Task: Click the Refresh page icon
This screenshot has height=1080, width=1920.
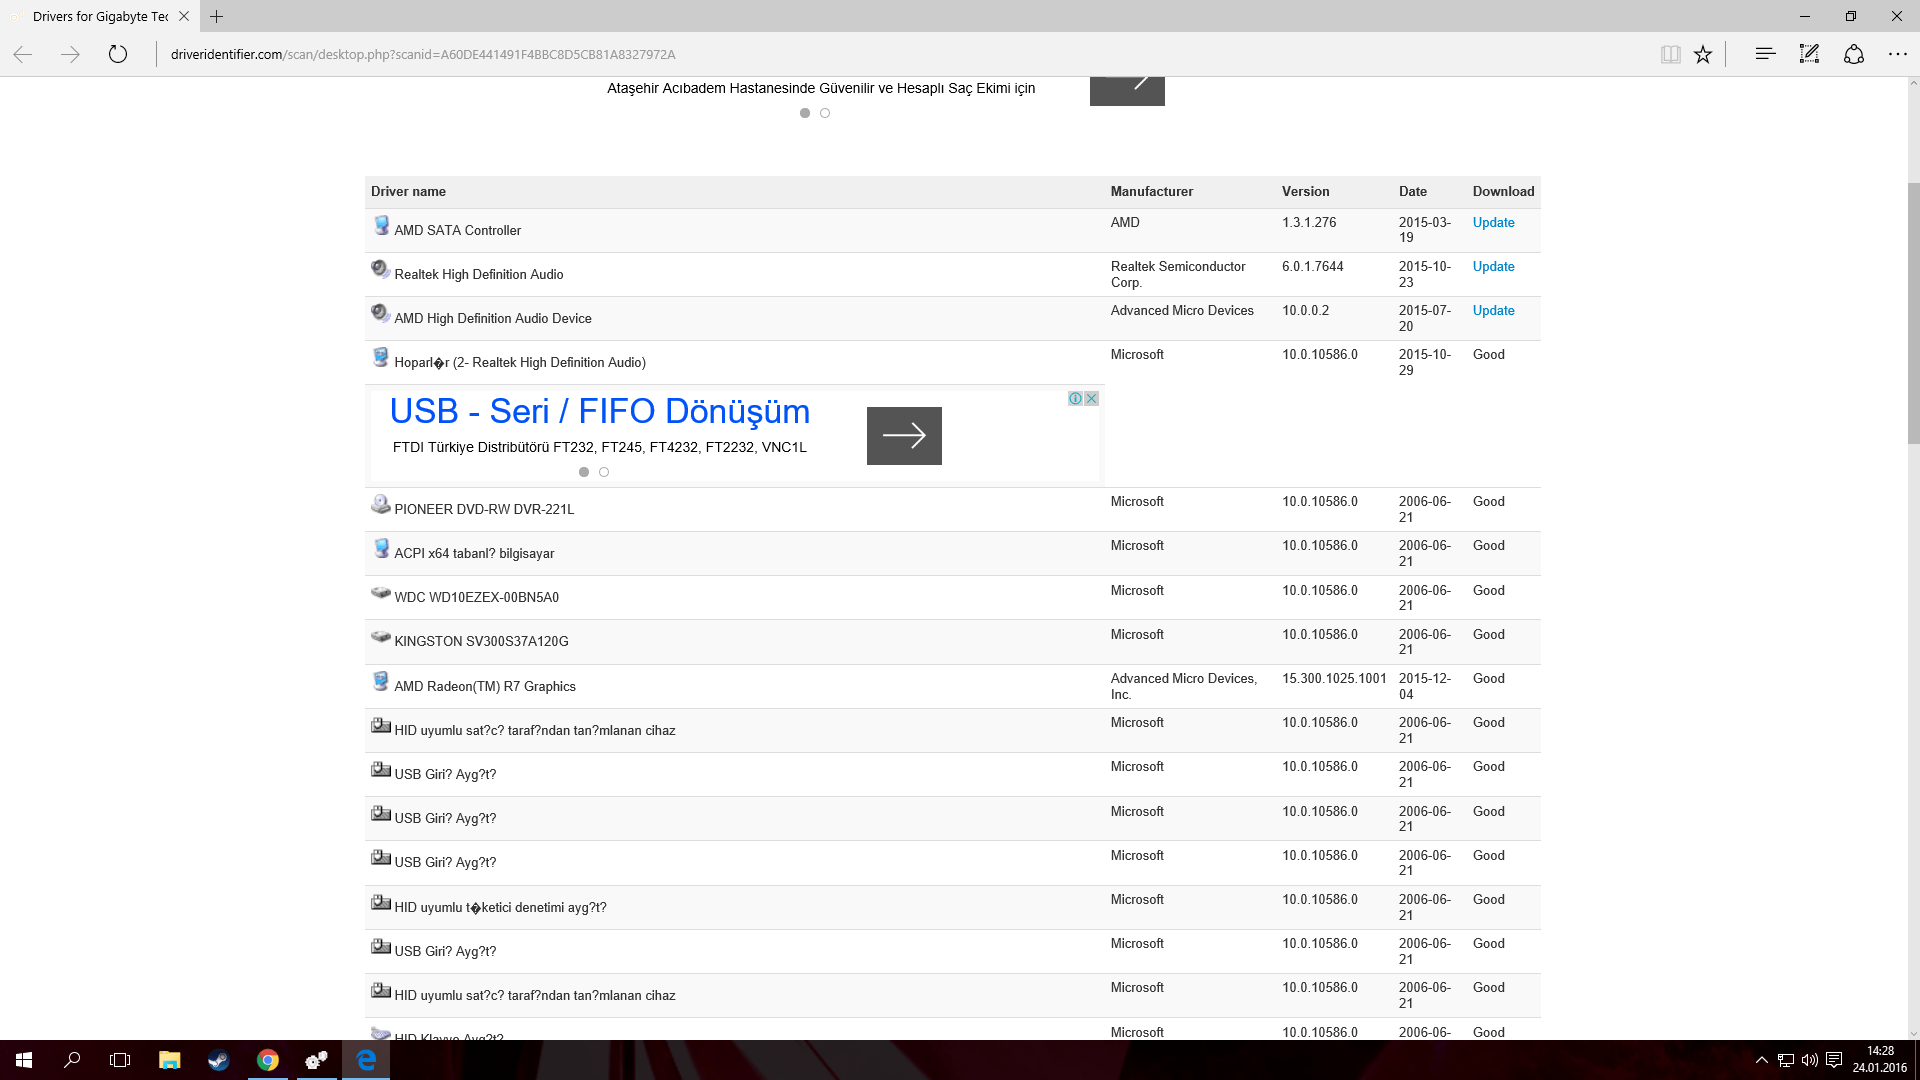Action: [x=118, y=54]
